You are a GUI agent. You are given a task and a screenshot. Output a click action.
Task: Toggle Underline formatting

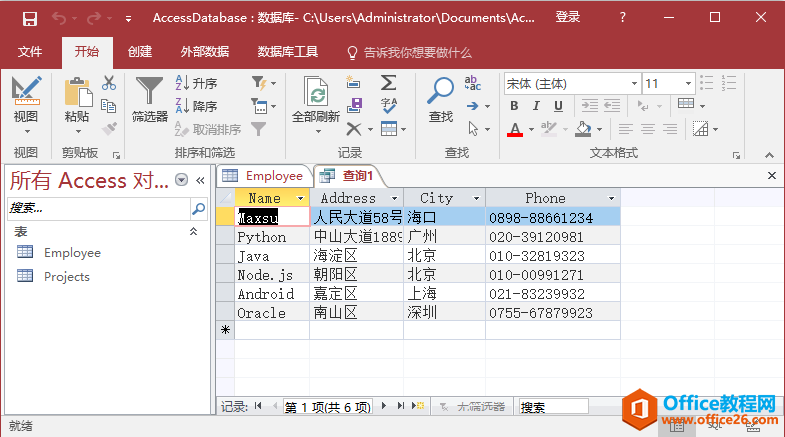point(558,106)
